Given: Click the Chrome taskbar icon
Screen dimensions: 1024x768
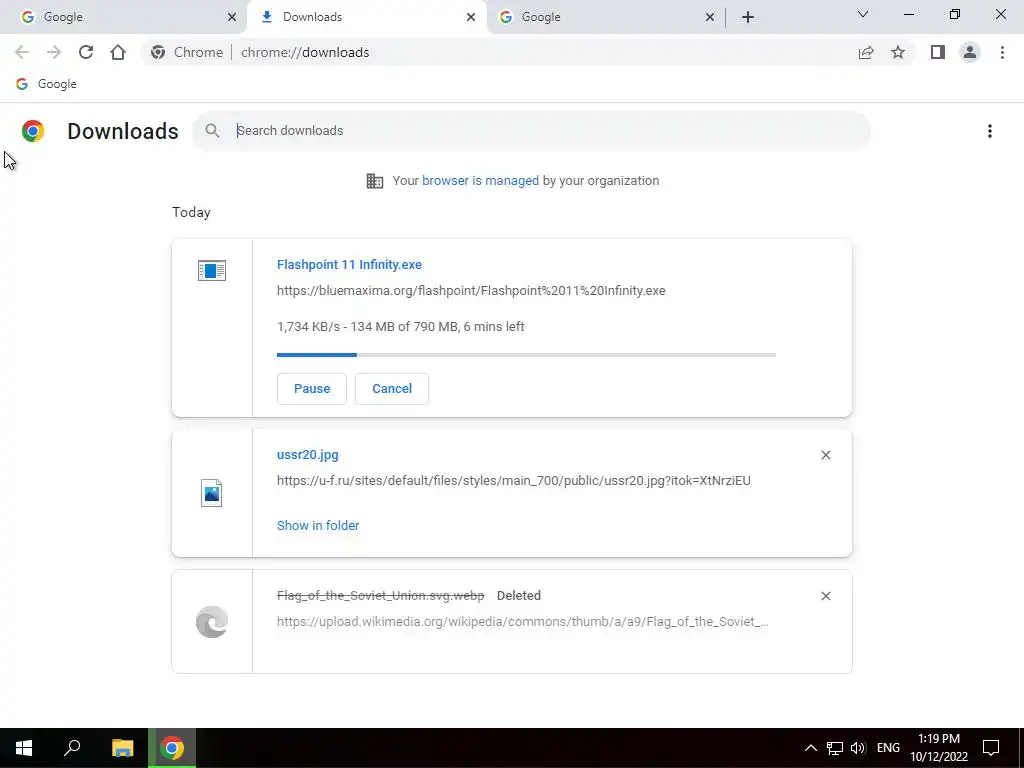Looking at the screenshot, I should tap(172, 748).
